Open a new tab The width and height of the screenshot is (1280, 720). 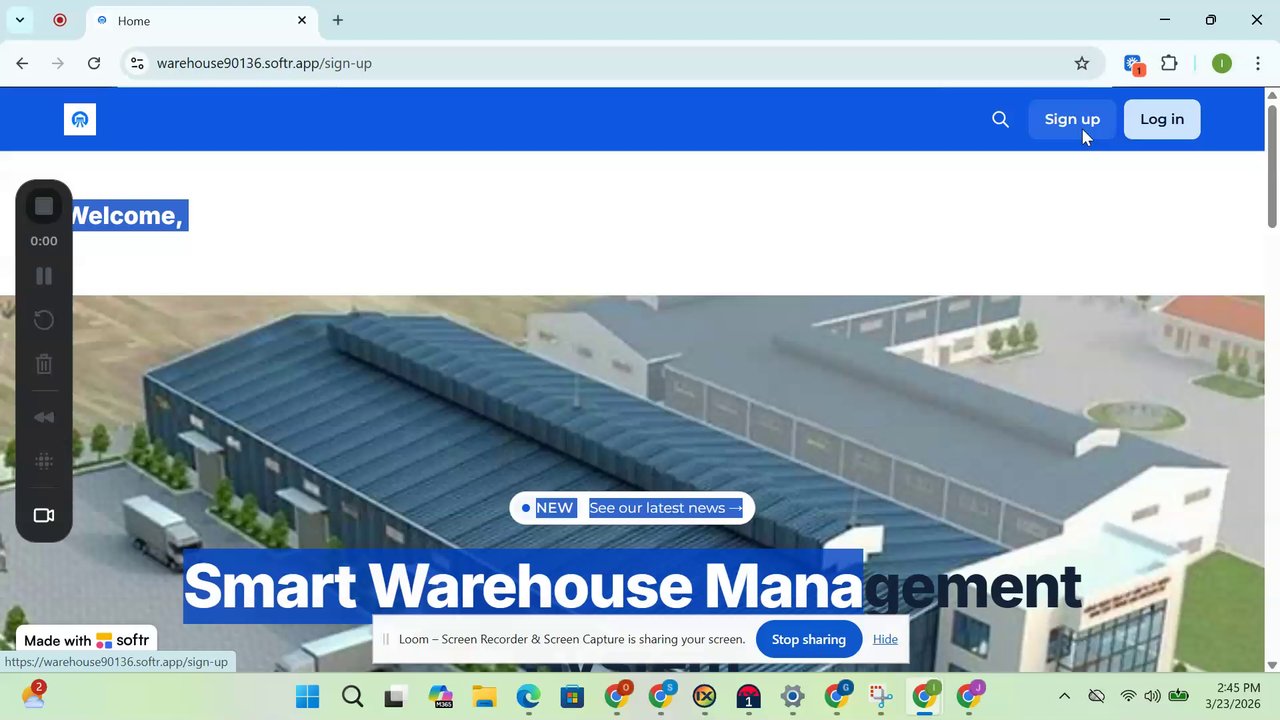click(x=338, y=20)
